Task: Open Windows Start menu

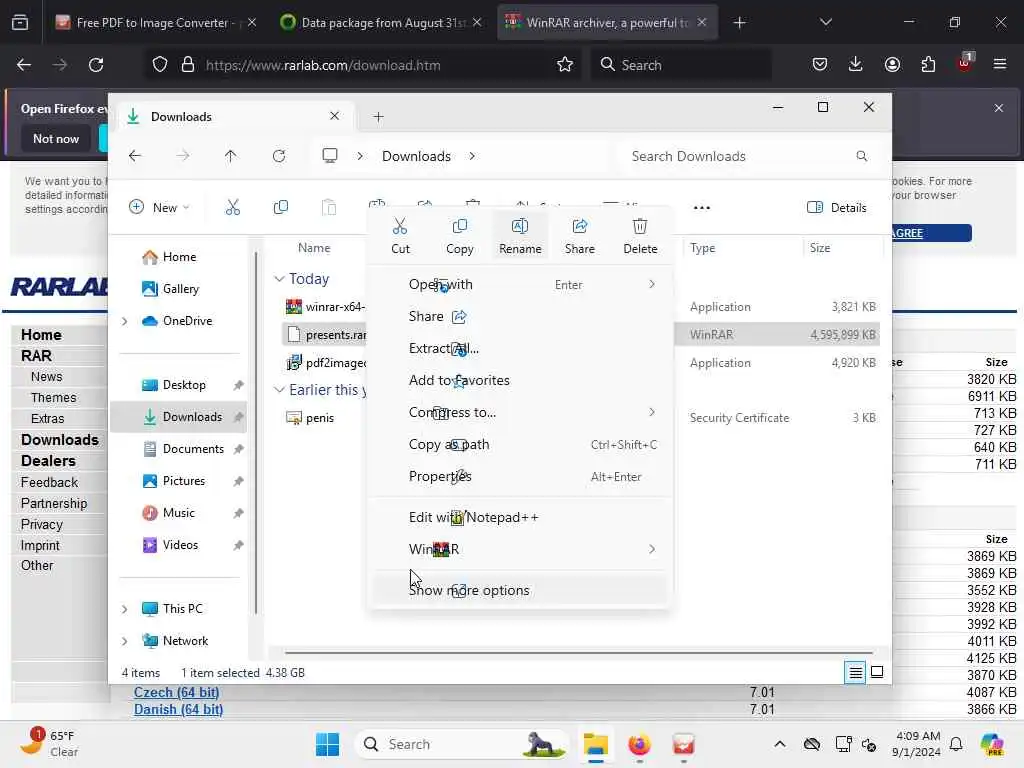Action: tap(327, 744)
